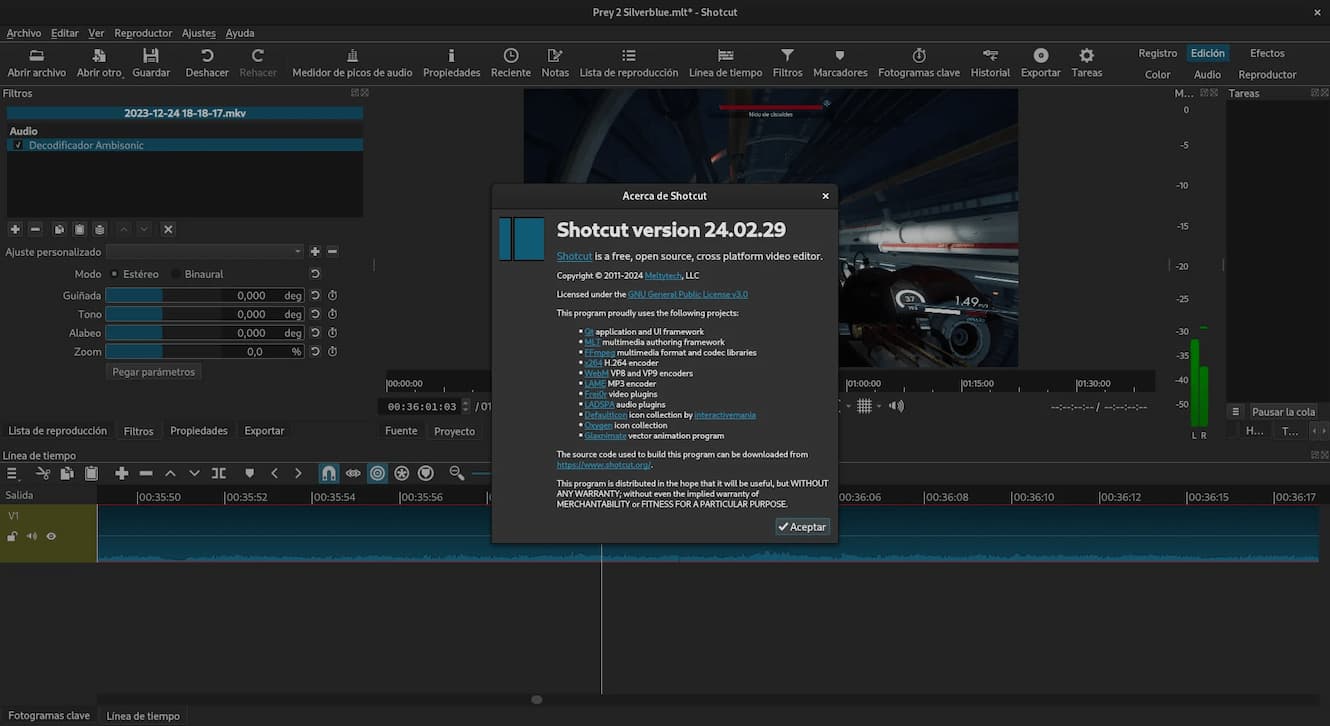Add a filter with the plus icon
The height and width of the screenshot is (726, 1330).
click(x=14, y=229)
